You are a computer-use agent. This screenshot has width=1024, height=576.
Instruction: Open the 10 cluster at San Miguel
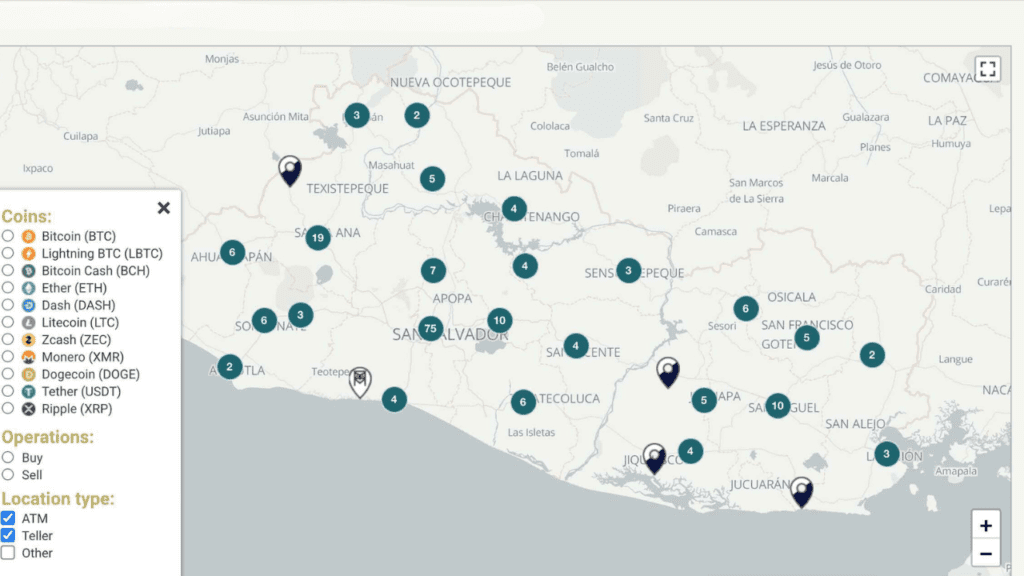tap(777, 405)
